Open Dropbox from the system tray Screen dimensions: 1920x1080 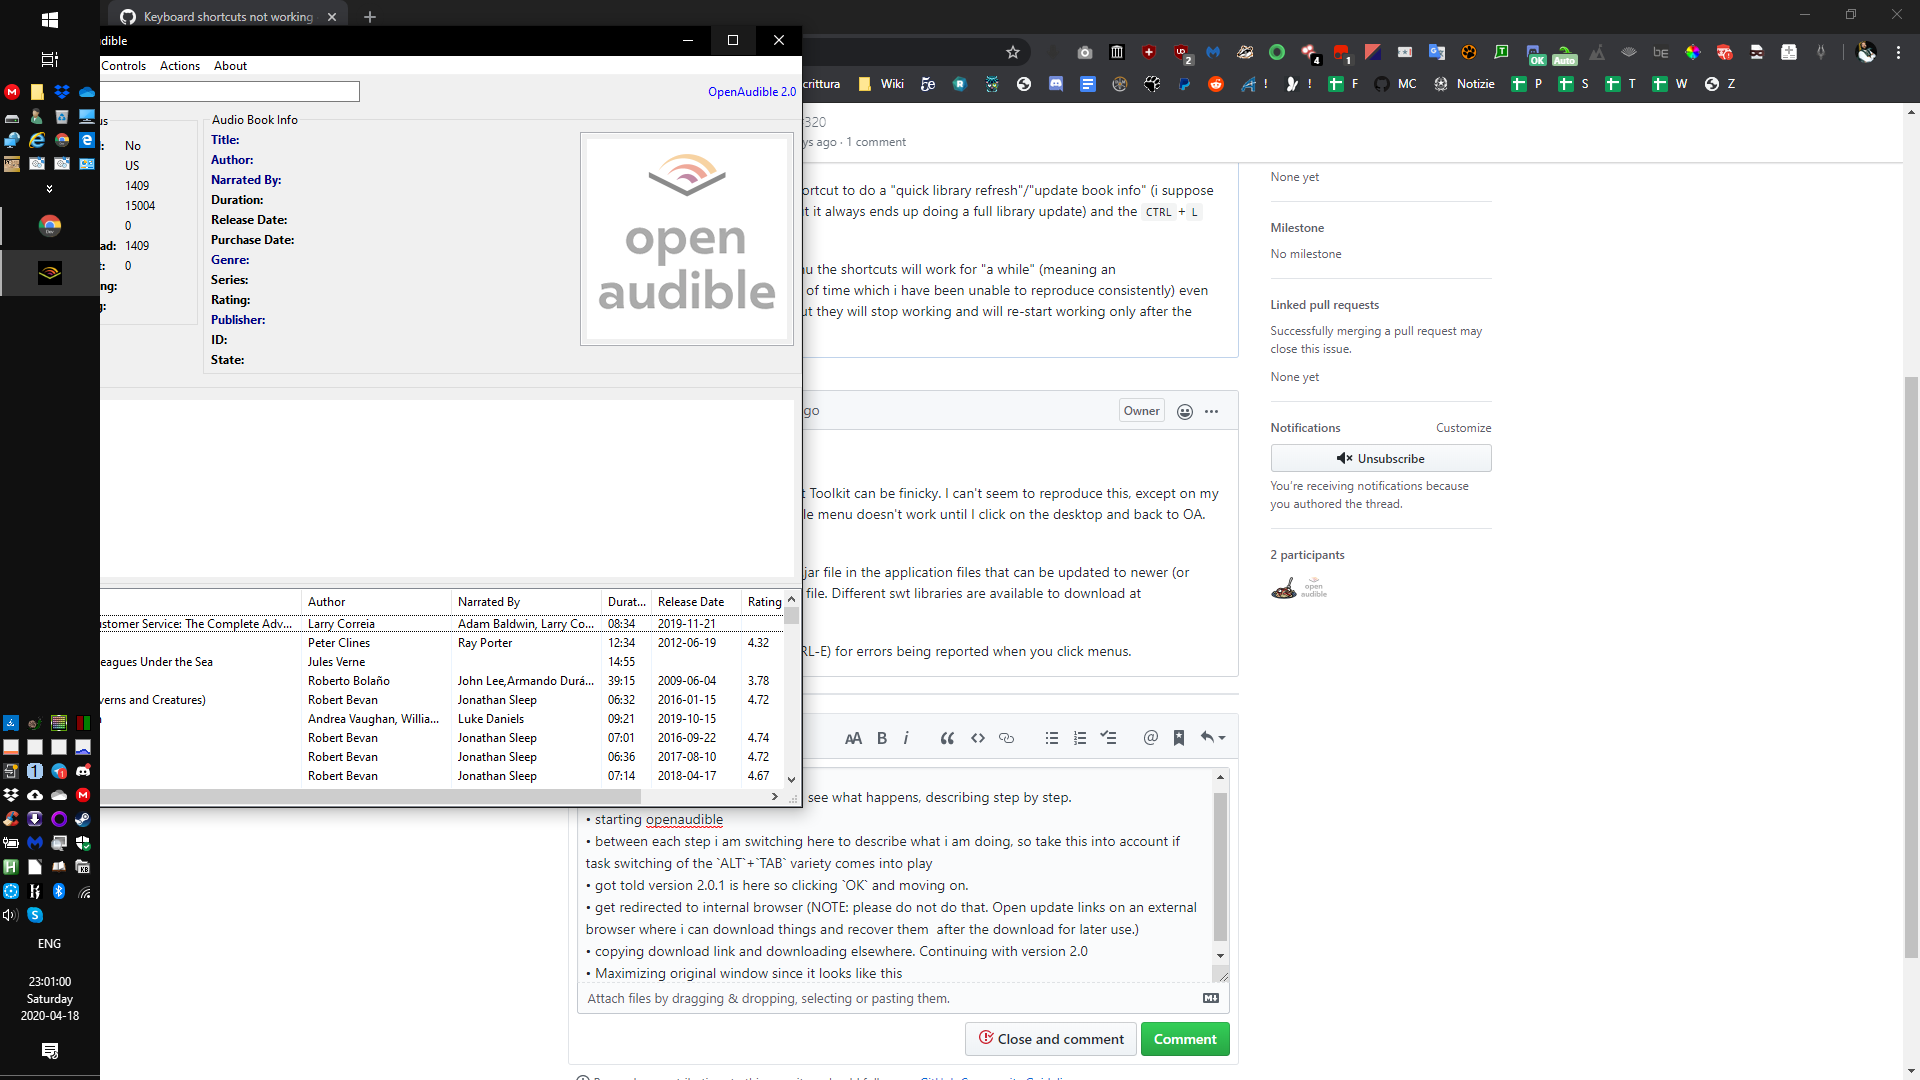(x=11, y=795)
